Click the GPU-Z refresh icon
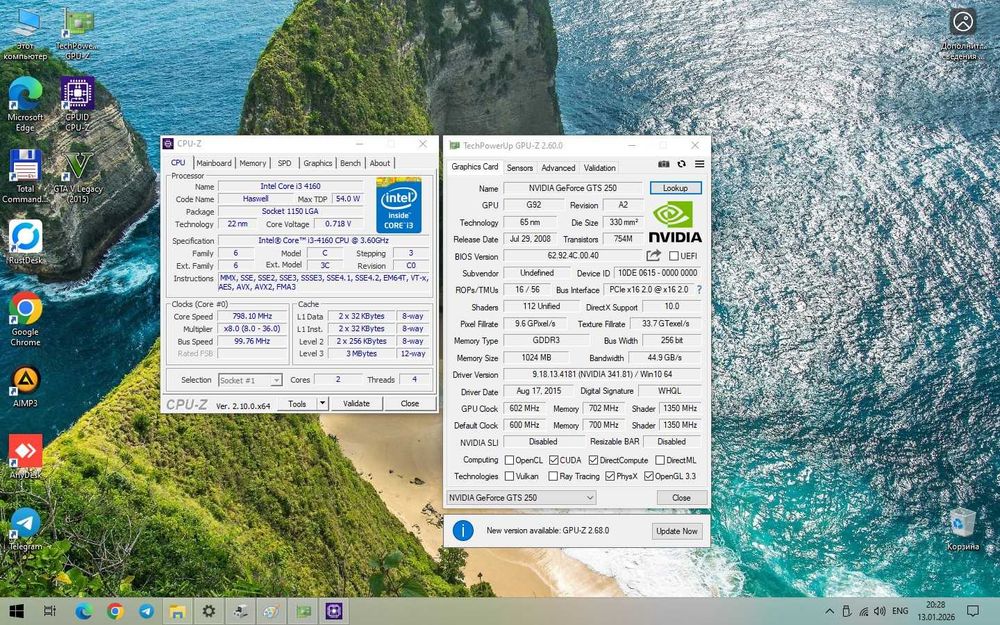The image size is (1000, 625). click(682, 164)
